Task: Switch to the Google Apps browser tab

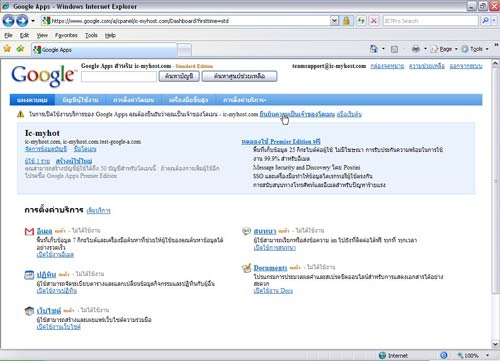Action: [104, 50]
